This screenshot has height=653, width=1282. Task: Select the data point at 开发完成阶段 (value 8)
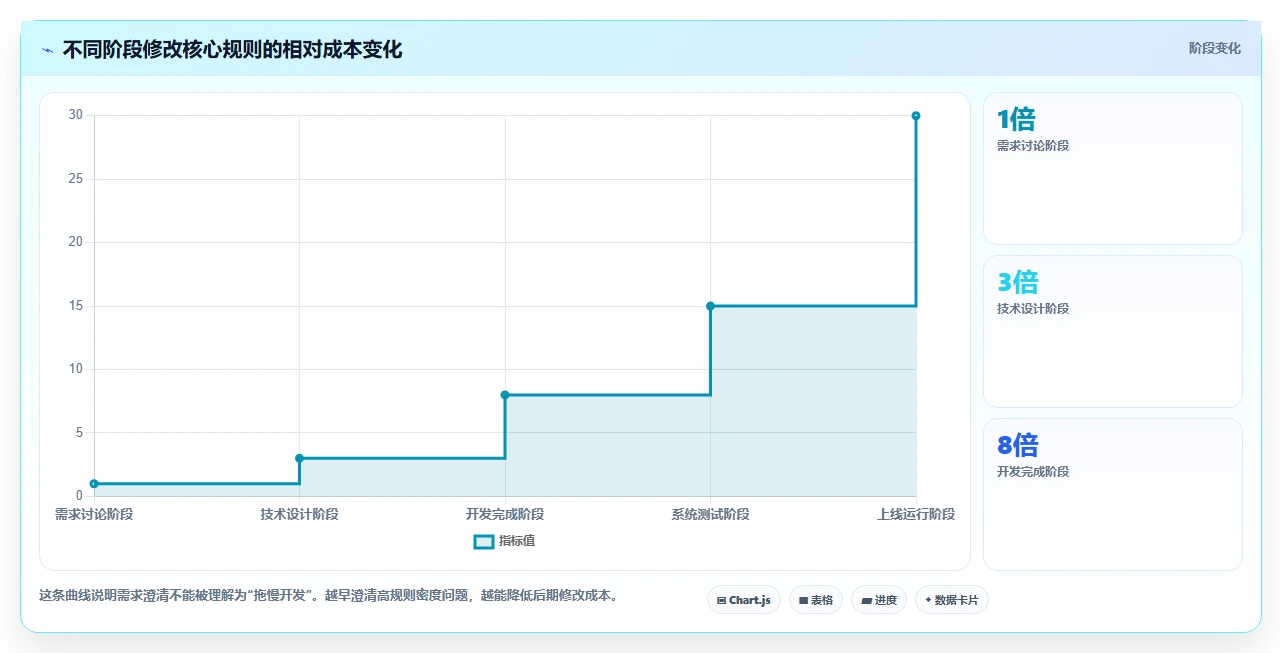click(x=505, y=395)
